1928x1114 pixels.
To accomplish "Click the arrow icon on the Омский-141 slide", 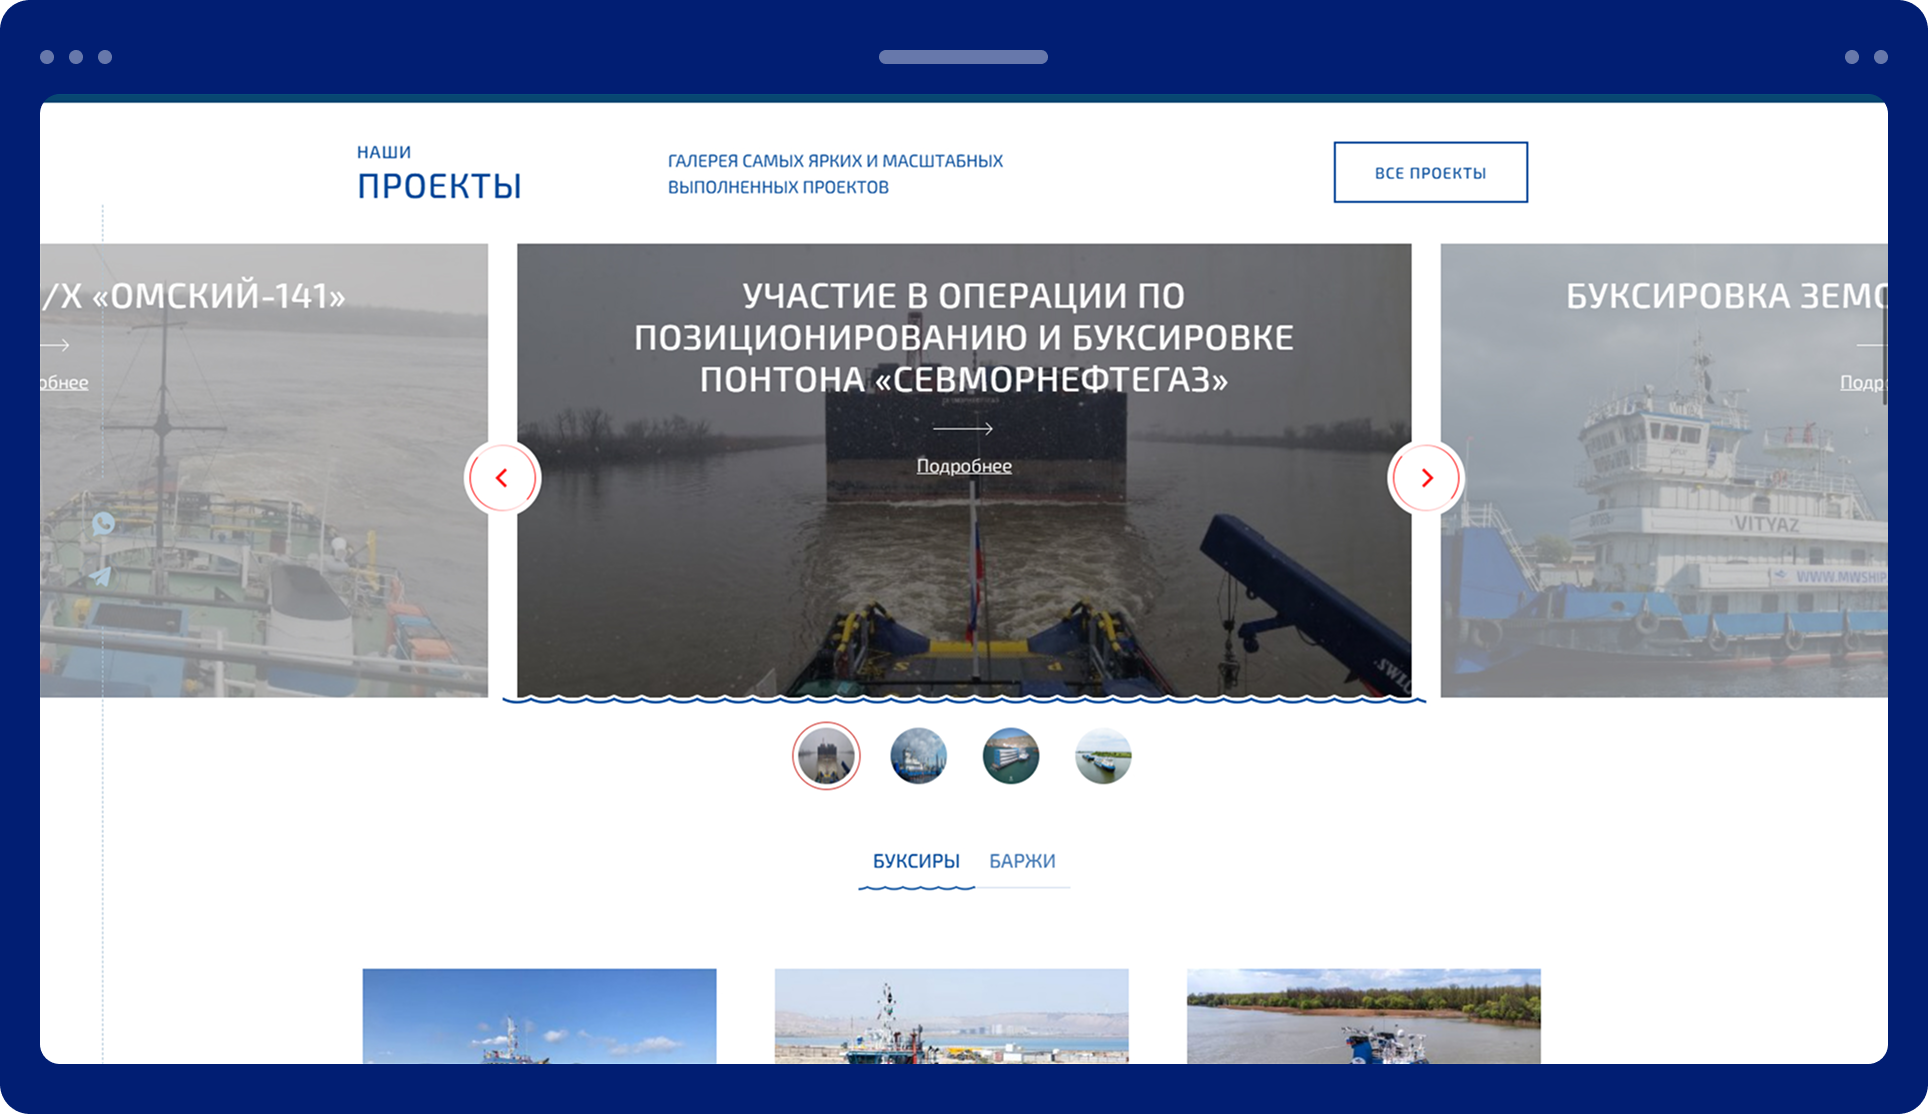I will [x=55, y=345].
